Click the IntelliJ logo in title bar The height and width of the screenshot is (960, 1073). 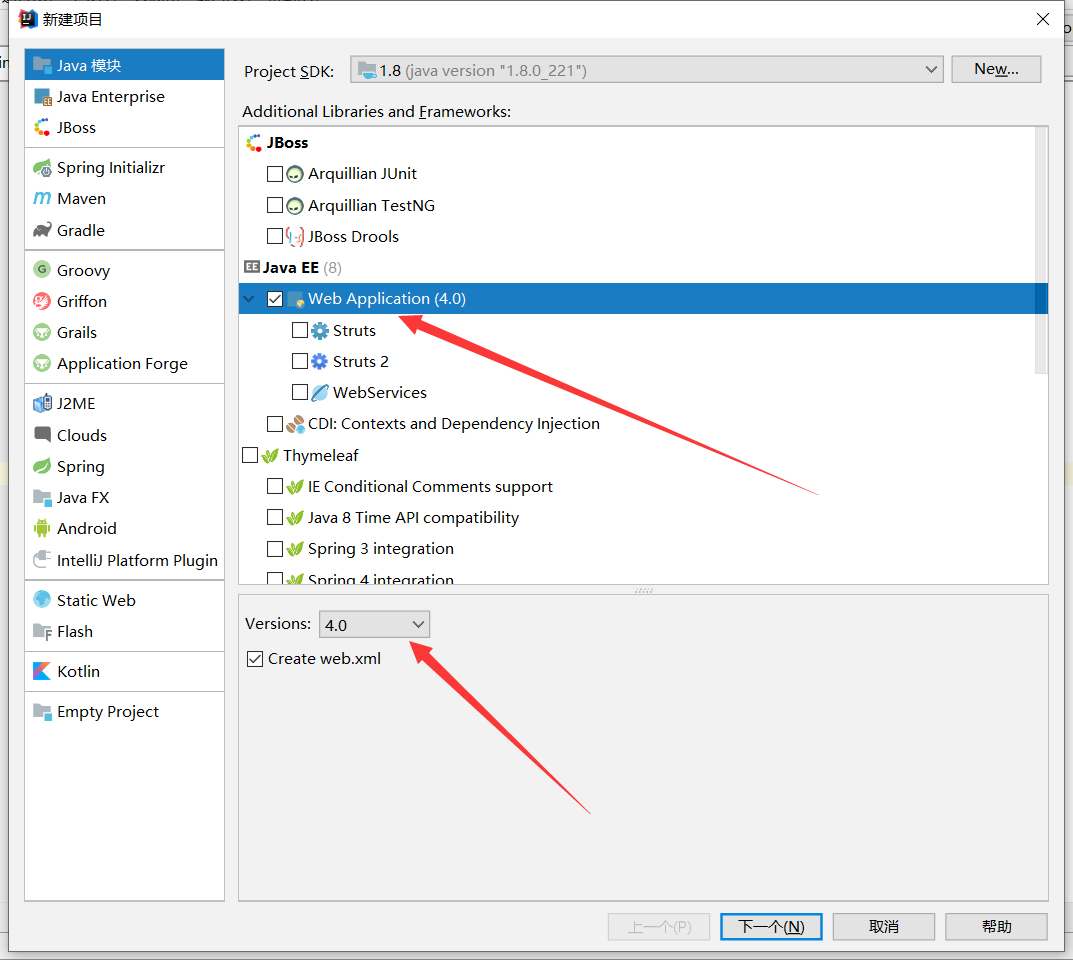point(27,19)
